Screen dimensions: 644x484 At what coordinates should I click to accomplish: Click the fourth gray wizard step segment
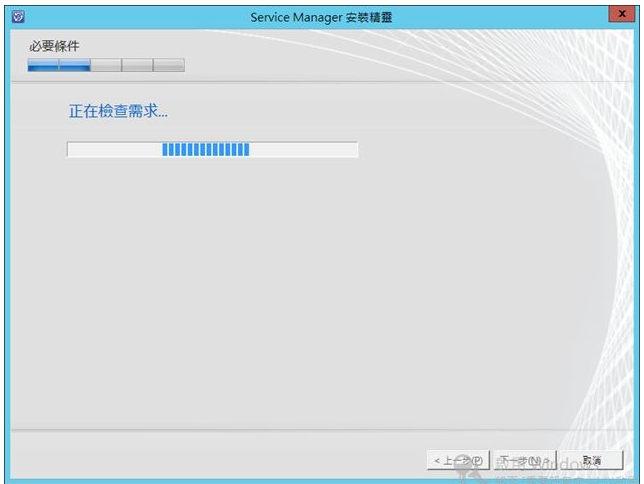click(x=137, y=65)
